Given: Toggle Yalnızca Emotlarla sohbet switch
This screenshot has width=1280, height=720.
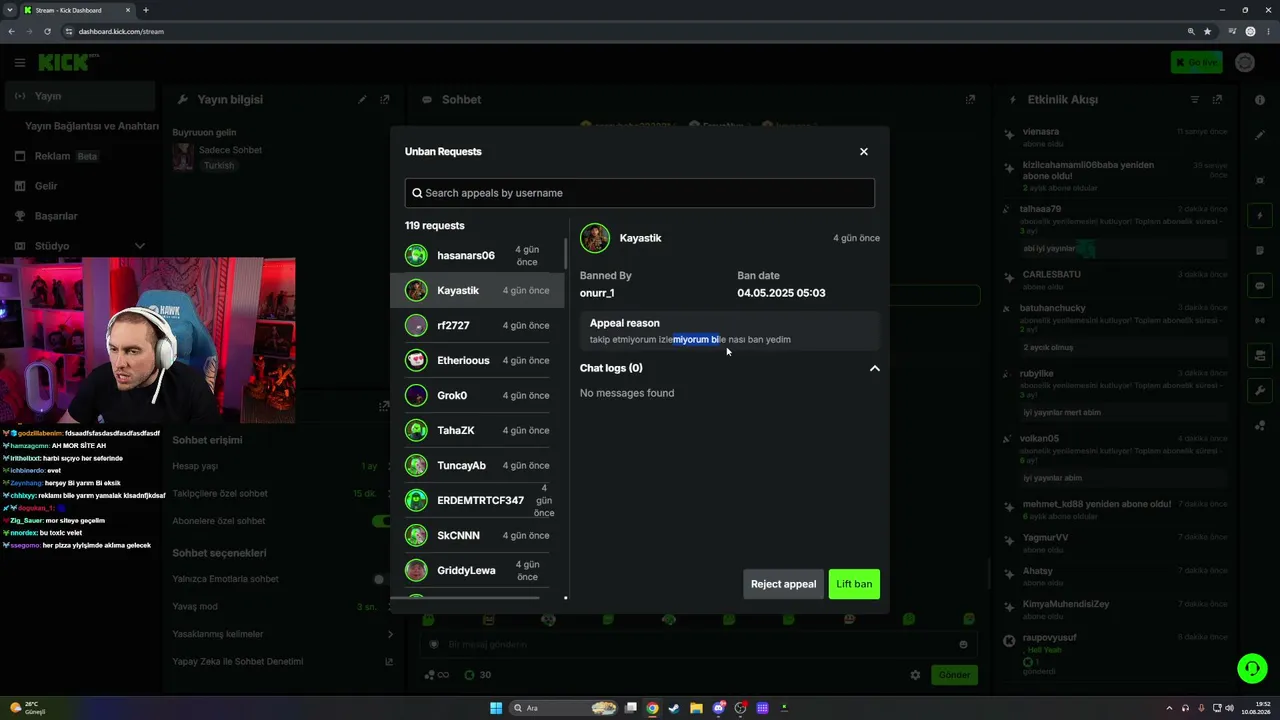Looking at the screenshot, I should coord(380,579).
